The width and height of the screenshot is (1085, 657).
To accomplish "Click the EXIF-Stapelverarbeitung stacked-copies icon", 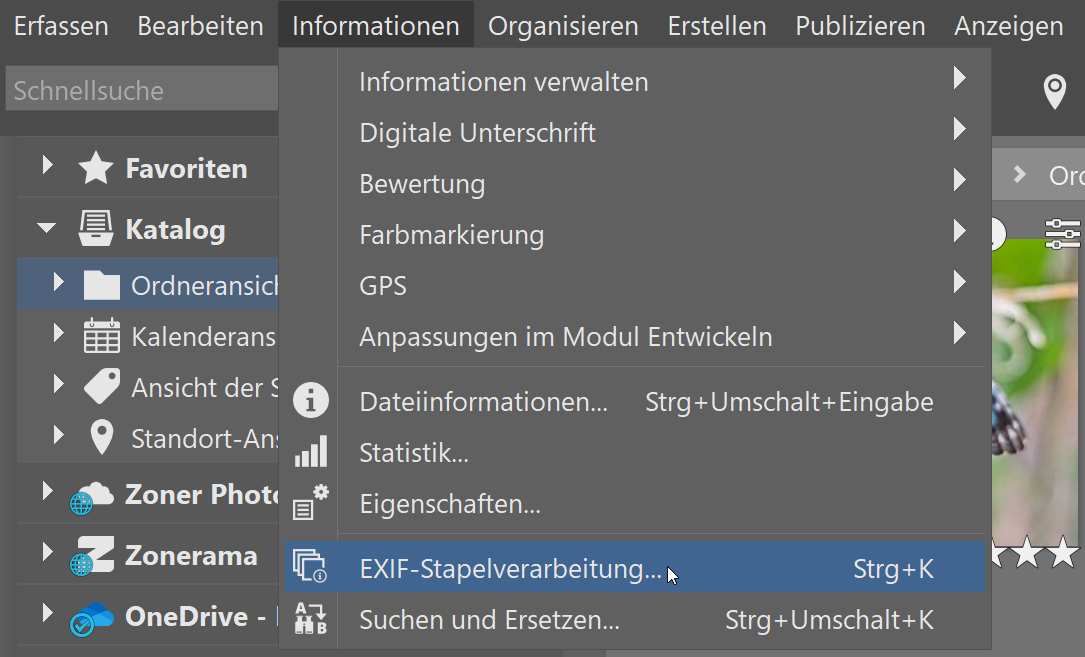I will (310, 567).
